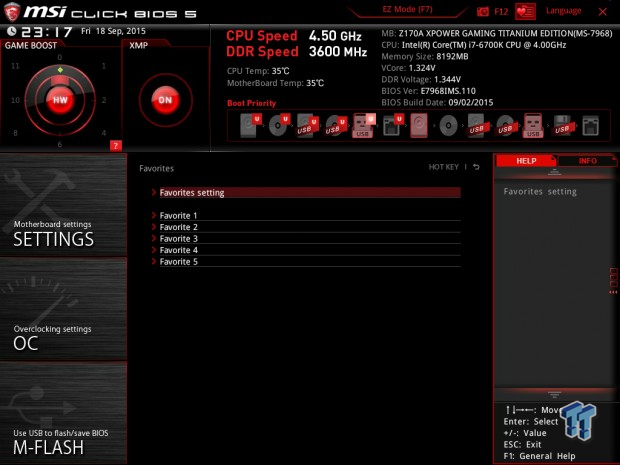Click the Favorites heading in main panel

pos(157,168)
